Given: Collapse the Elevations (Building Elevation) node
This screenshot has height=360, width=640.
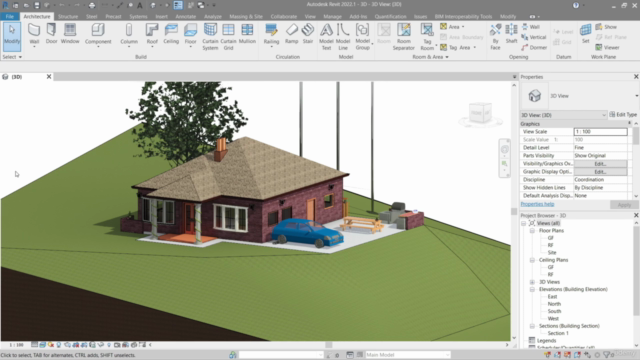Looking at the screenshot, I should tap(532, 289).
